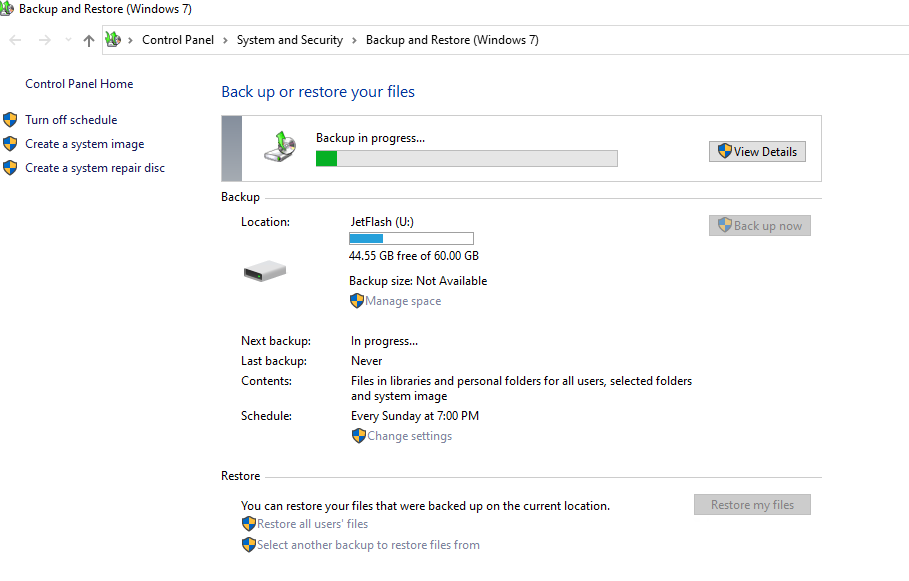Image resolution: width=909 pixels, height=581 pixels.
Task: Select the Backup and Restore (Windows 7) breadcrumb
Action: 452,40
